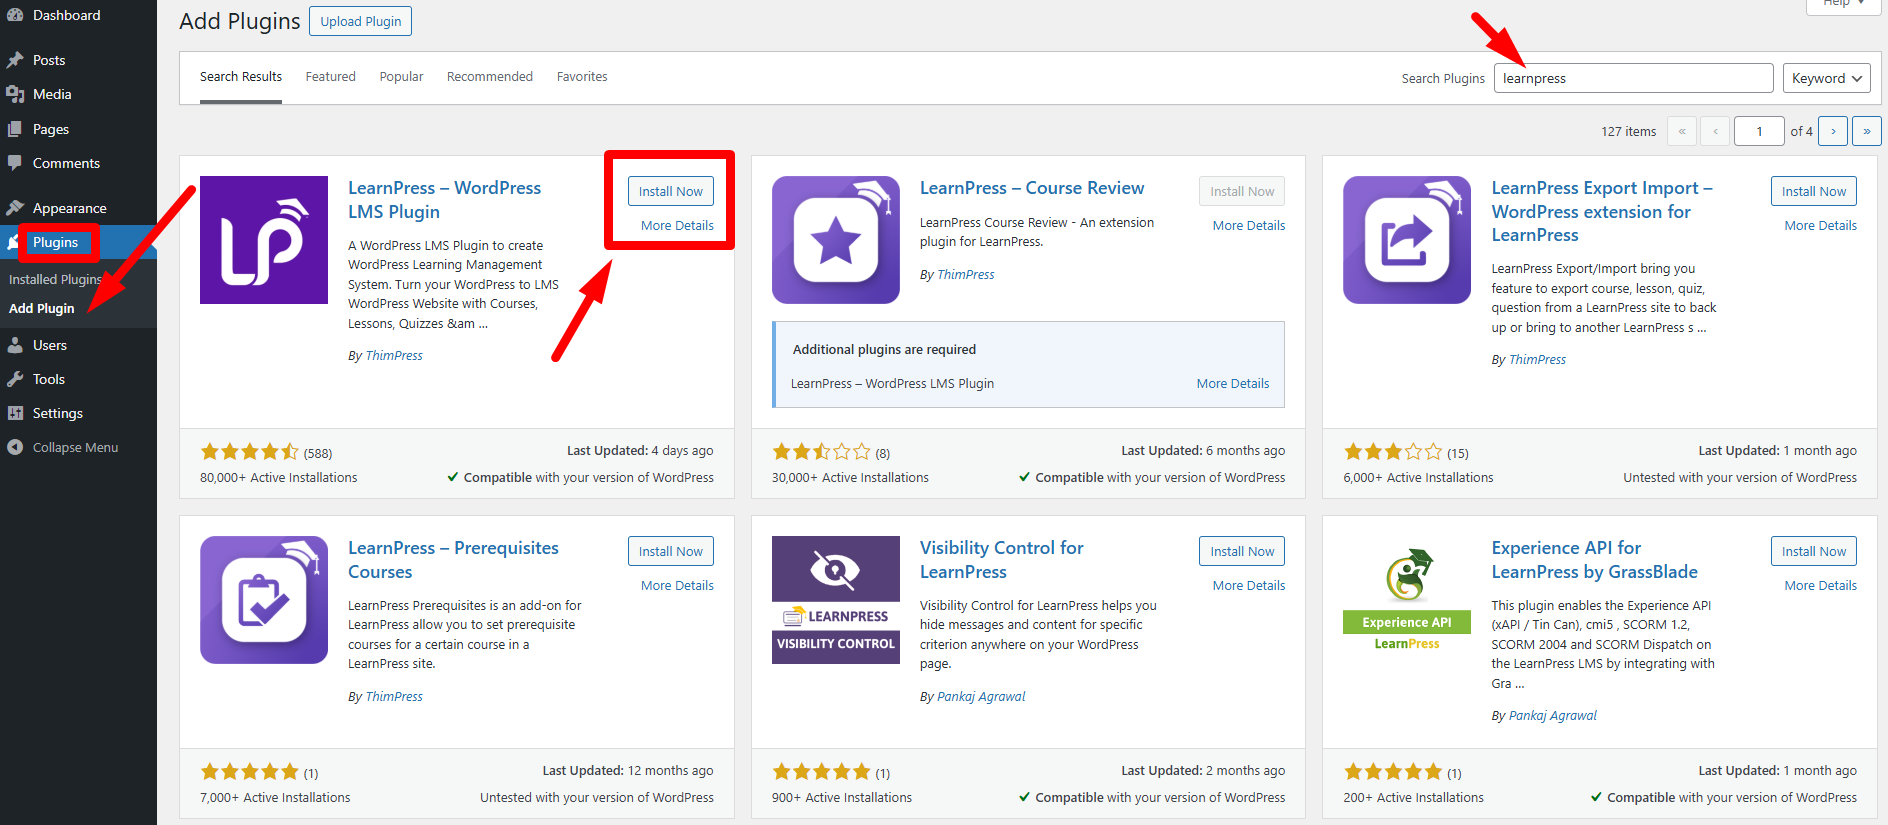The height and width of the screenshot is (825, 1888).
Task: Click the Prerequisites Courses clipboard icon
Action: pos(264,600)
